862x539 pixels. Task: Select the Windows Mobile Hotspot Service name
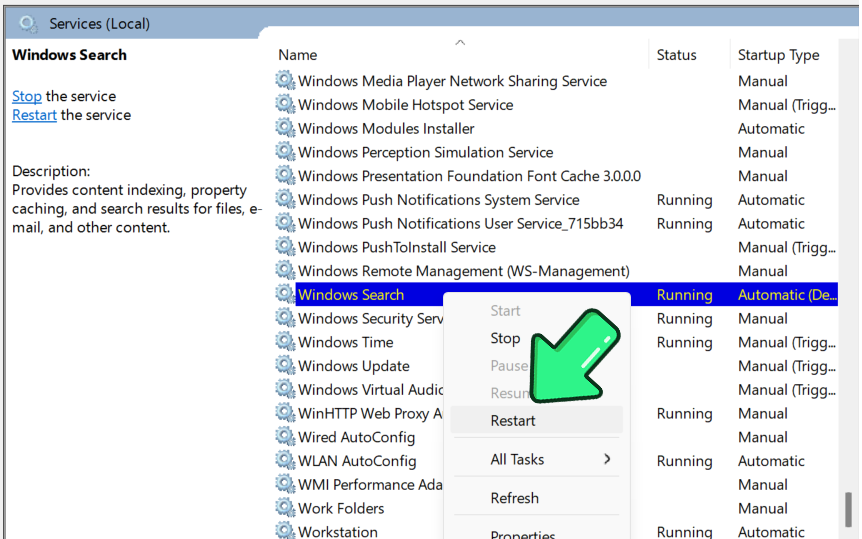click(405, 104)
